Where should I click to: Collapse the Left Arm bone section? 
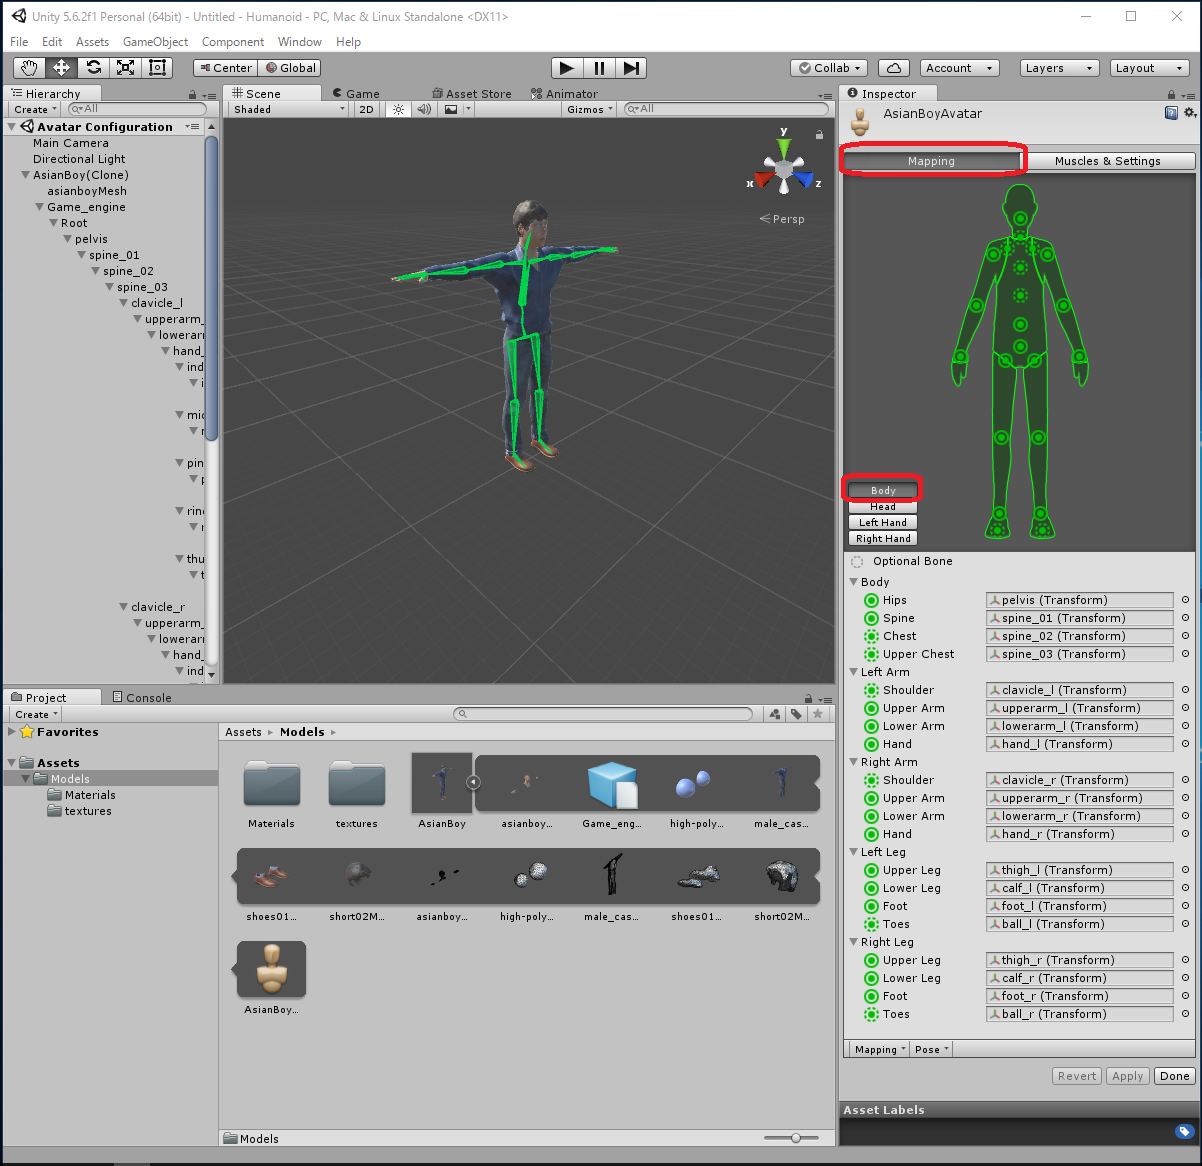tap(854, 672)
